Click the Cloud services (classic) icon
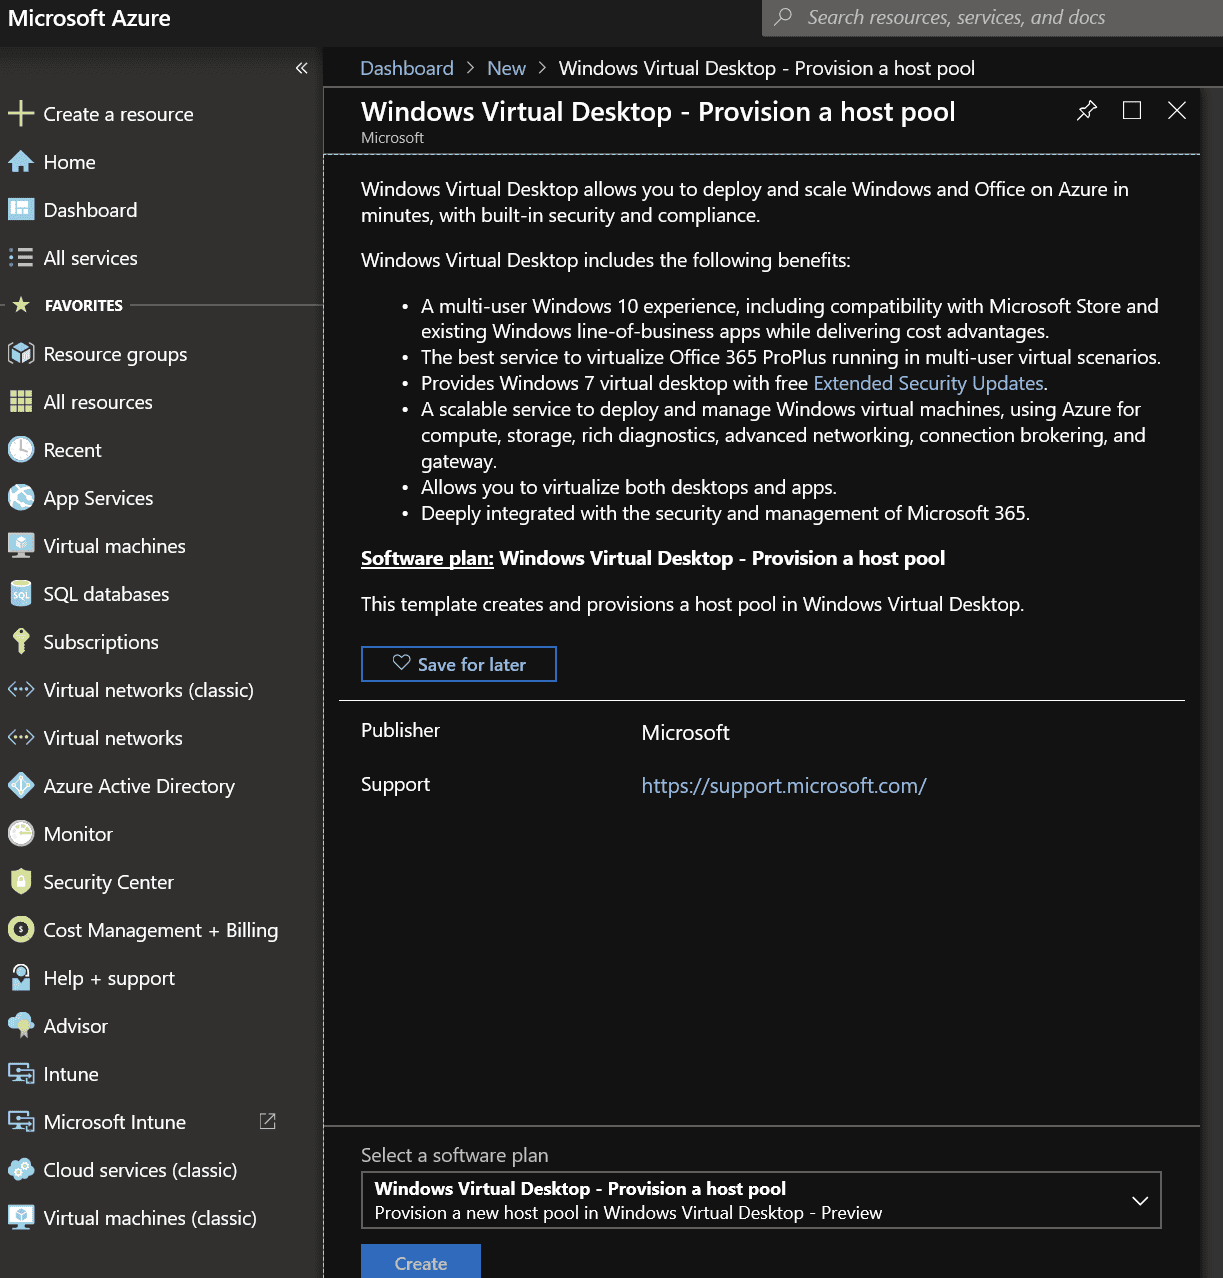Image resolution: width=1223 pixels, height=1278 pixels. [21, 1169]
